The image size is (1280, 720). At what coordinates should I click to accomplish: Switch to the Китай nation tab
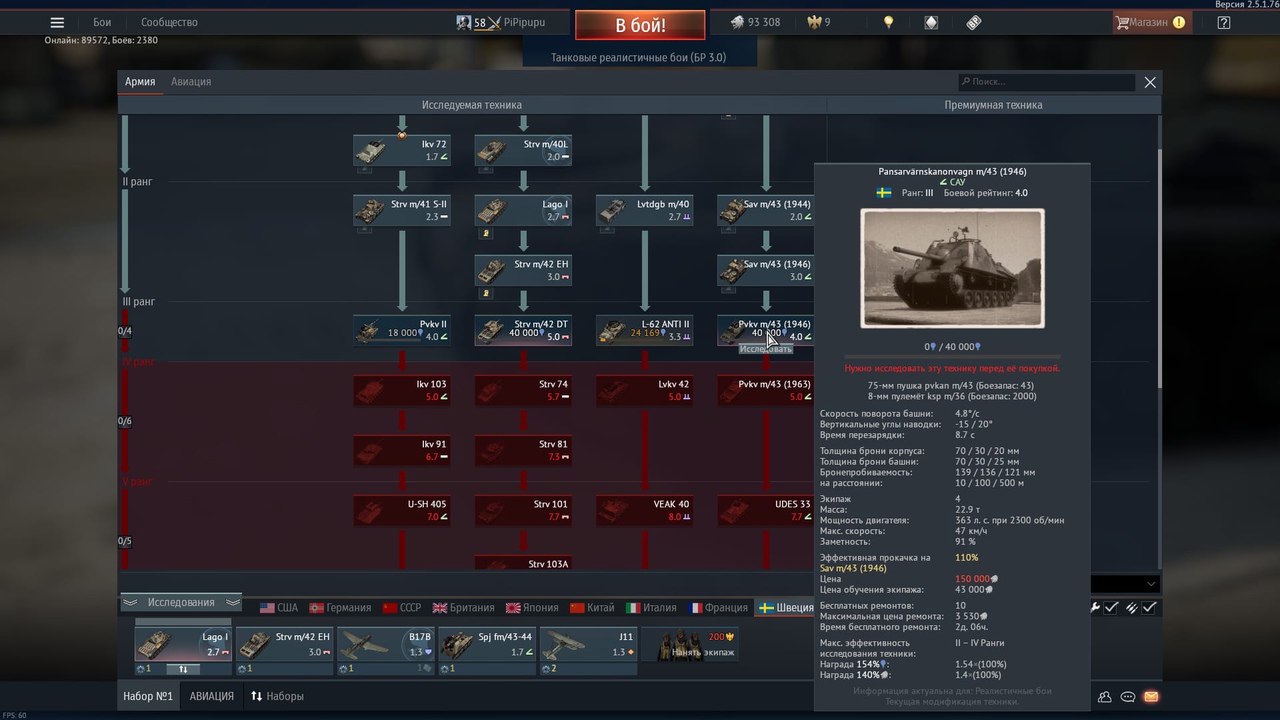592,607
